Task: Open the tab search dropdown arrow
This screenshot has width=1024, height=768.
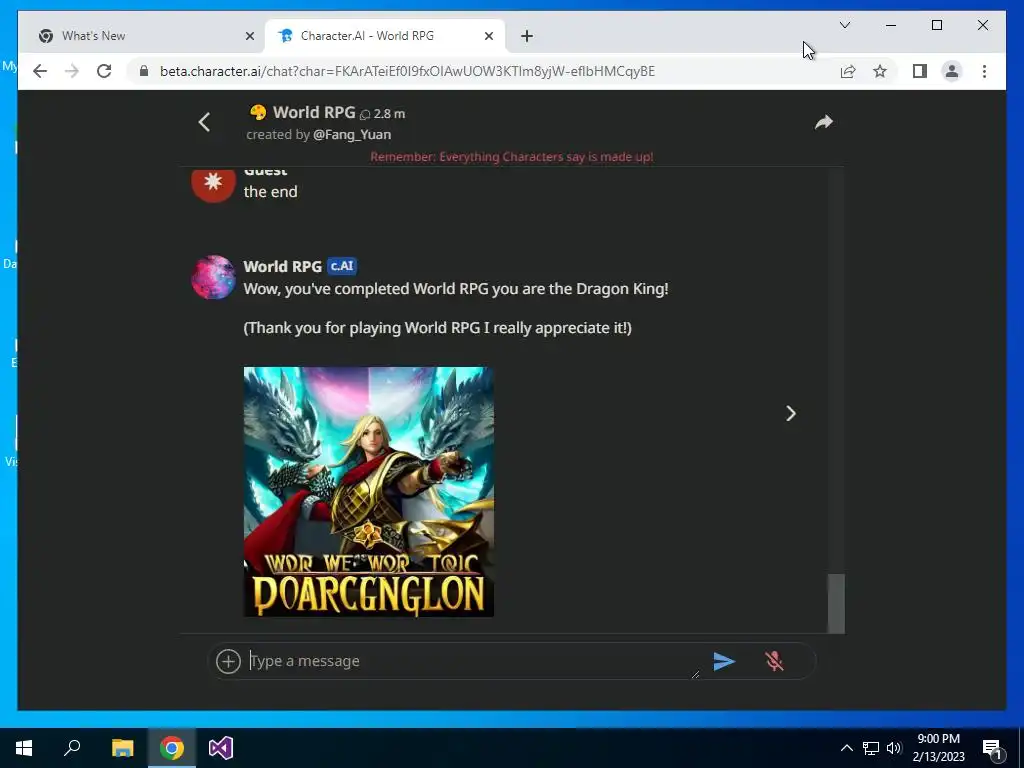Action: click(844, 25)
